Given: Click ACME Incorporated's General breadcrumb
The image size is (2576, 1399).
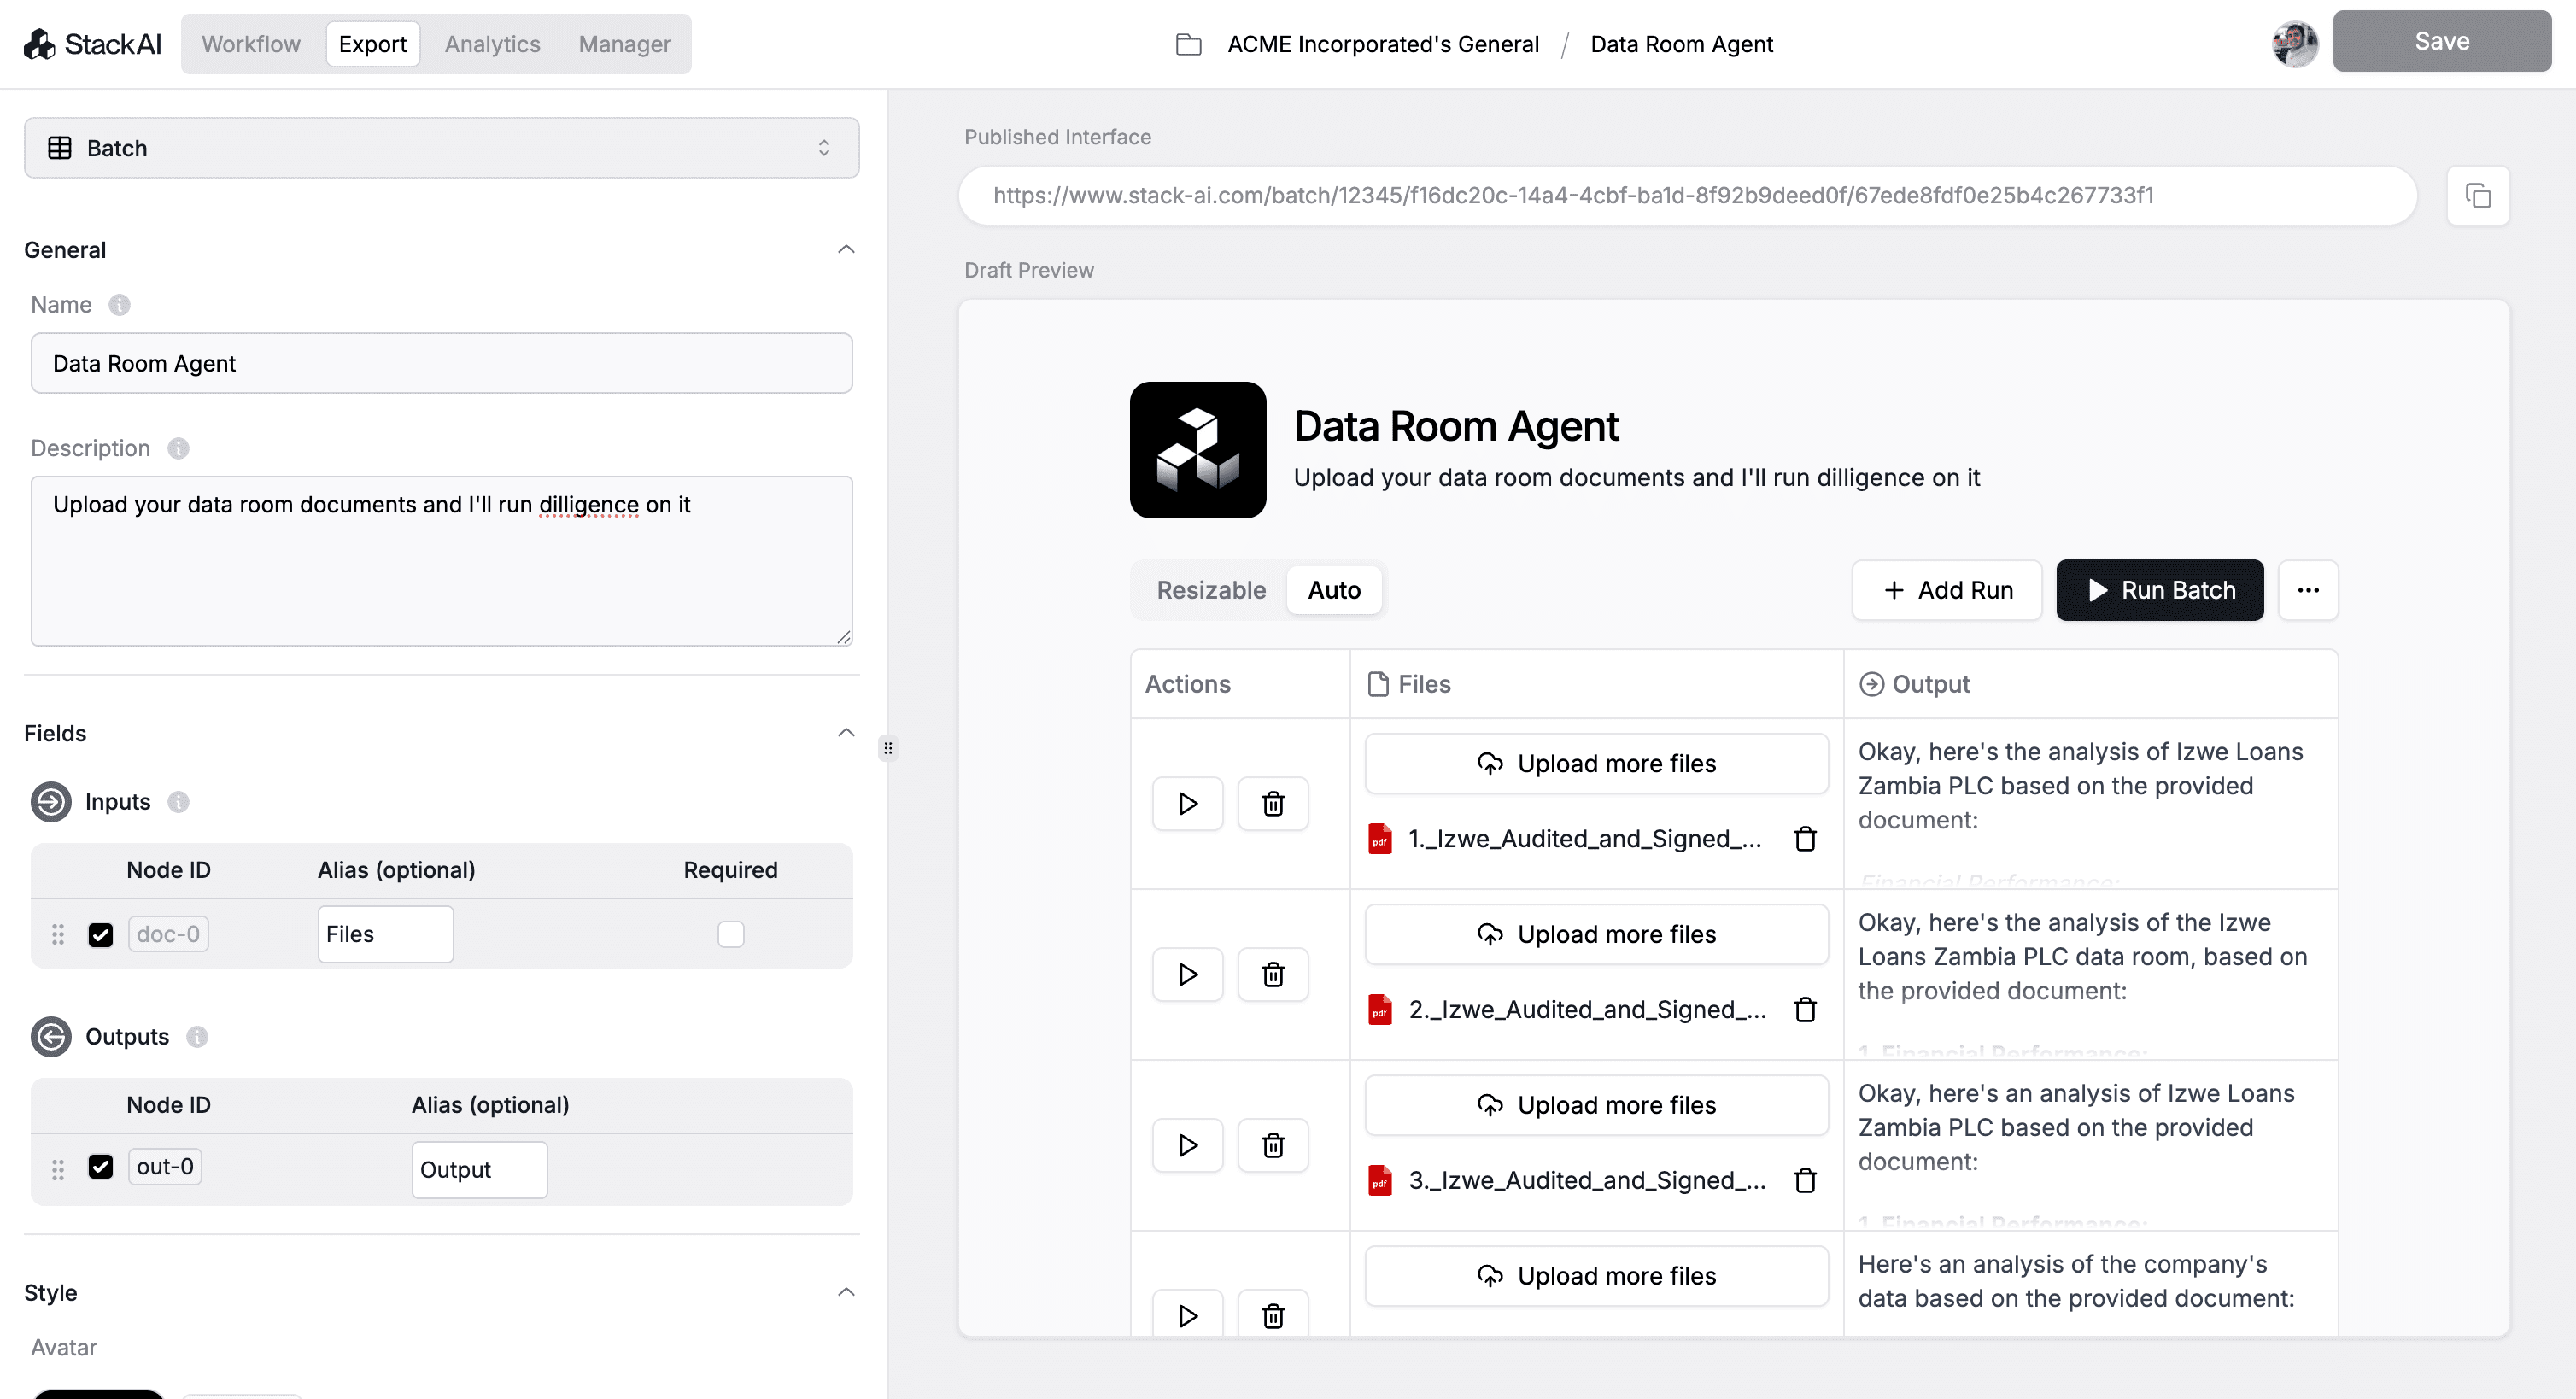Looking at the screenshot, I should [1383, 44].
